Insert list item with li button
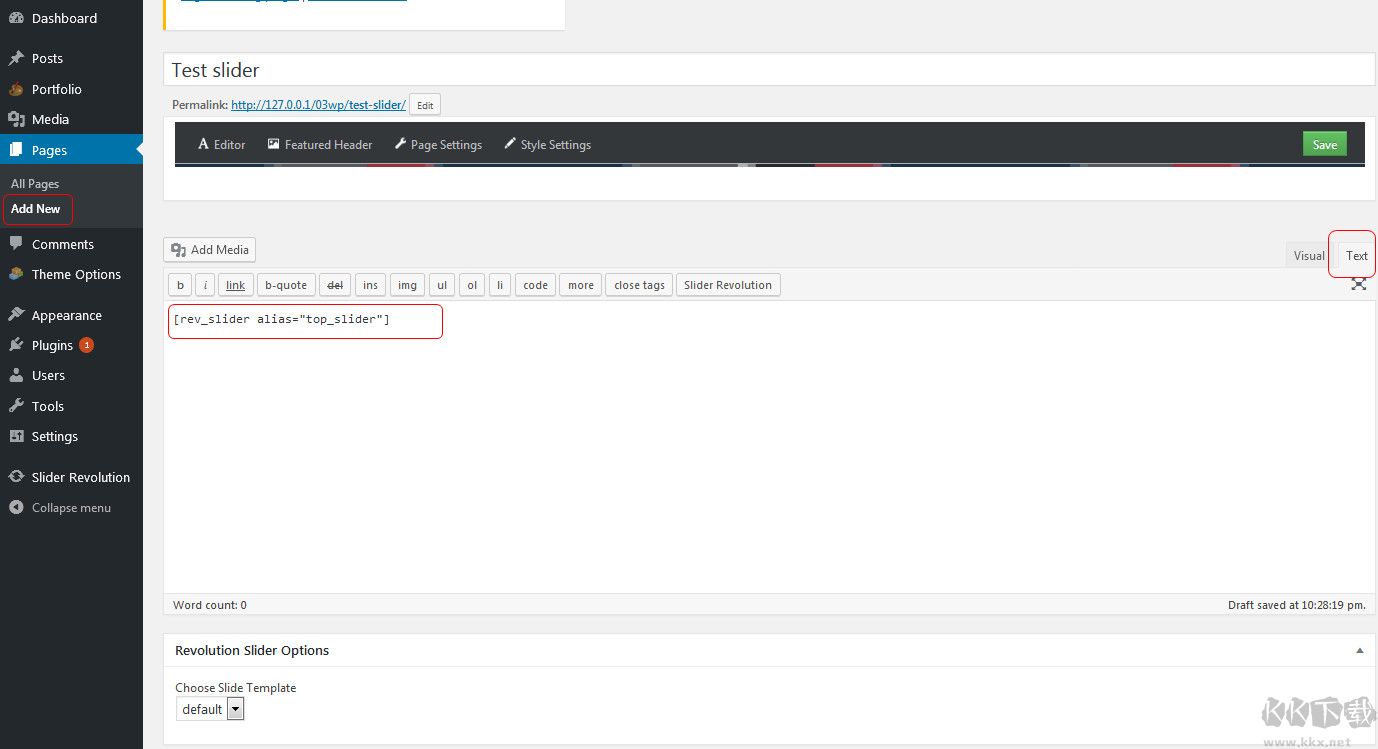This screenshot has width=1378, height=749. click(500, 285)
